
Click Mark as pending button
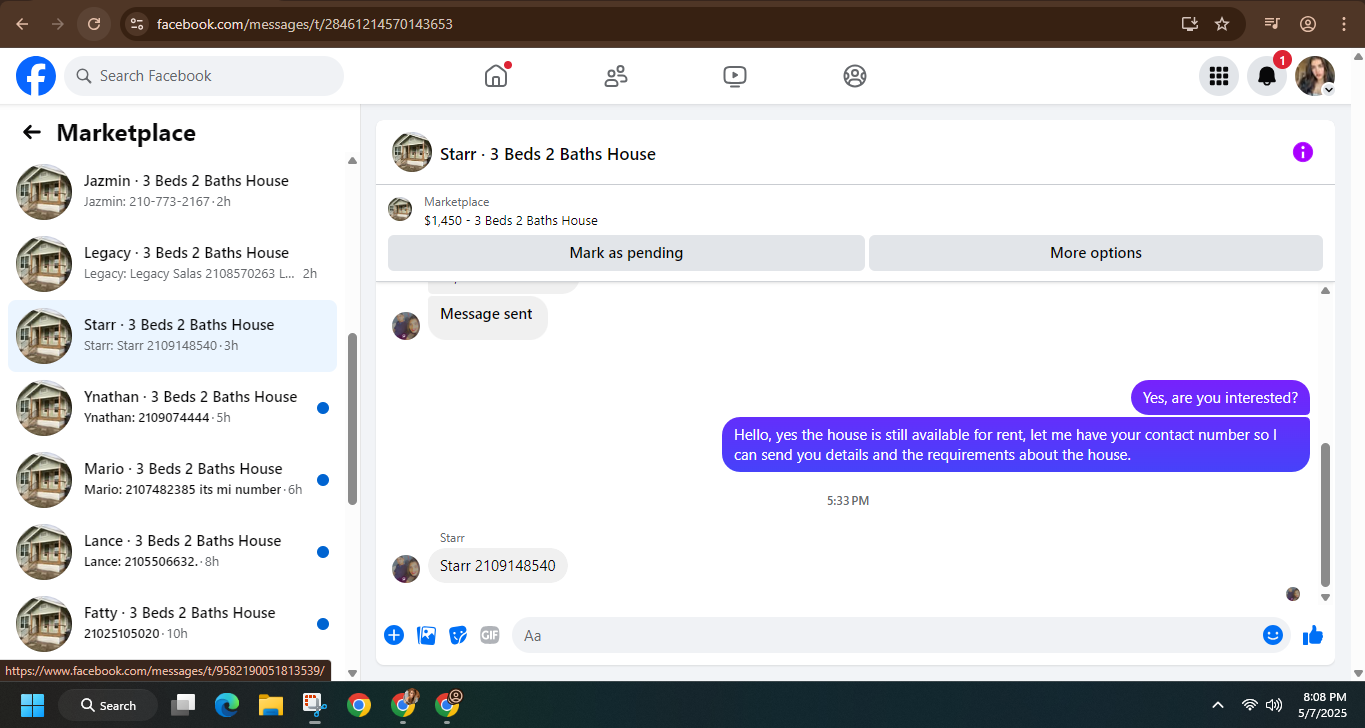tap(626, 253)
